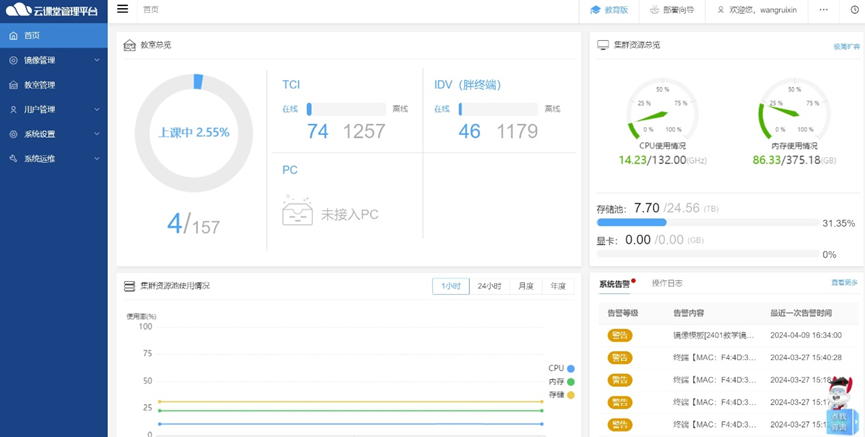The image size is (865, 437).
Task: Click the 存储池 usage progress bar
Action: click(x=706, y=223)
